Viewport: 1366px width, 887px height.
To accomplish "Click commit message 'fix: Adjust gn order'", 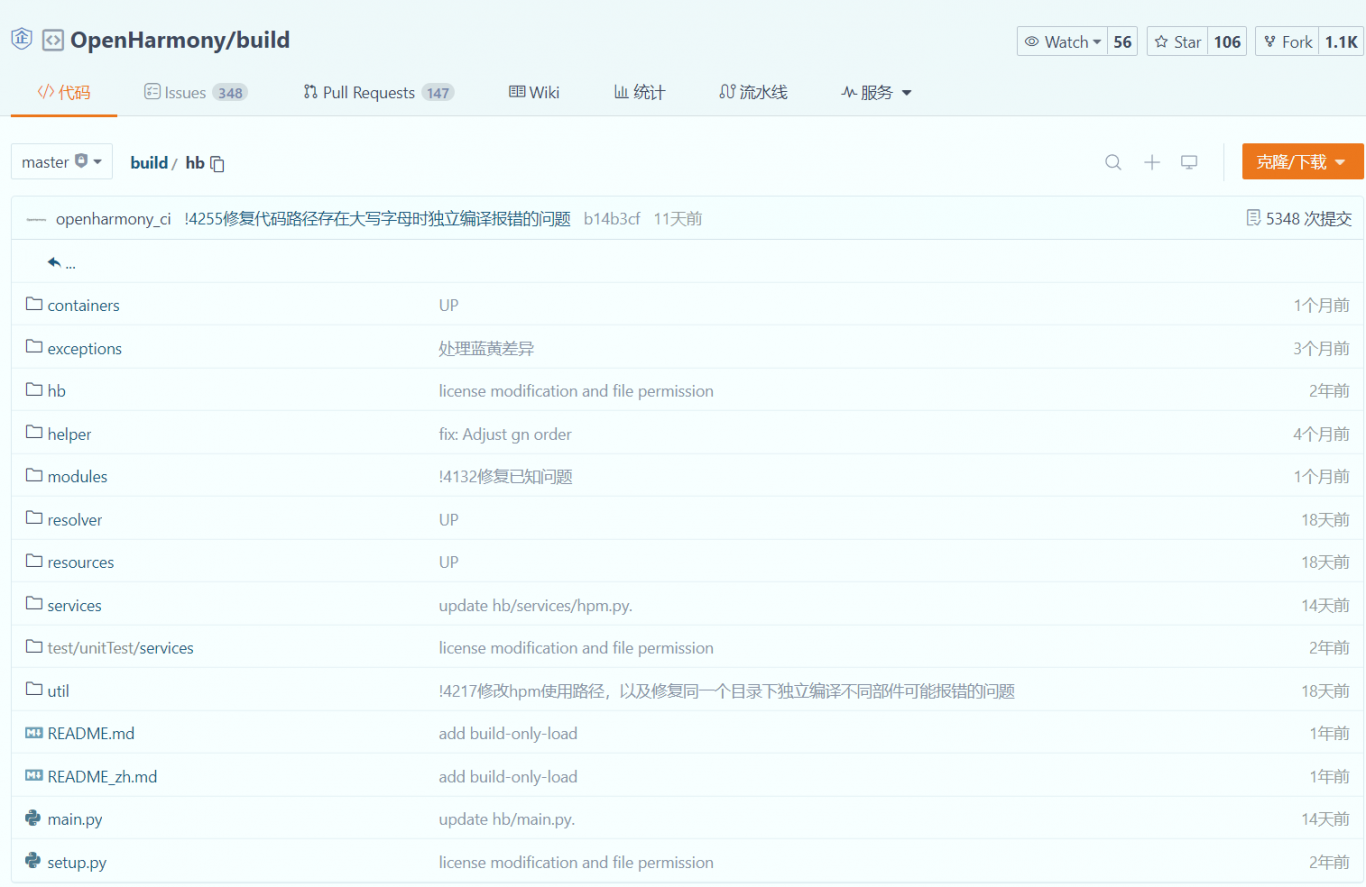I will 505,434.
